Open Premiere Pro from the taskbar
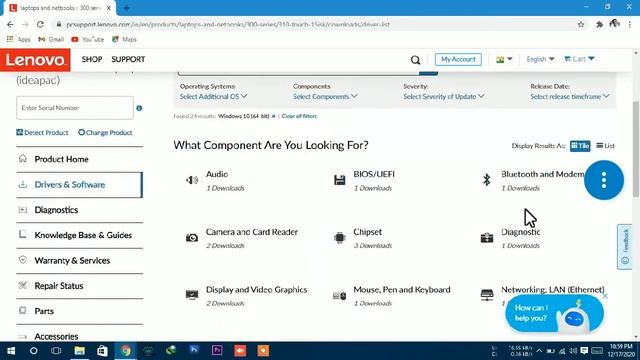 coord(217,351)
